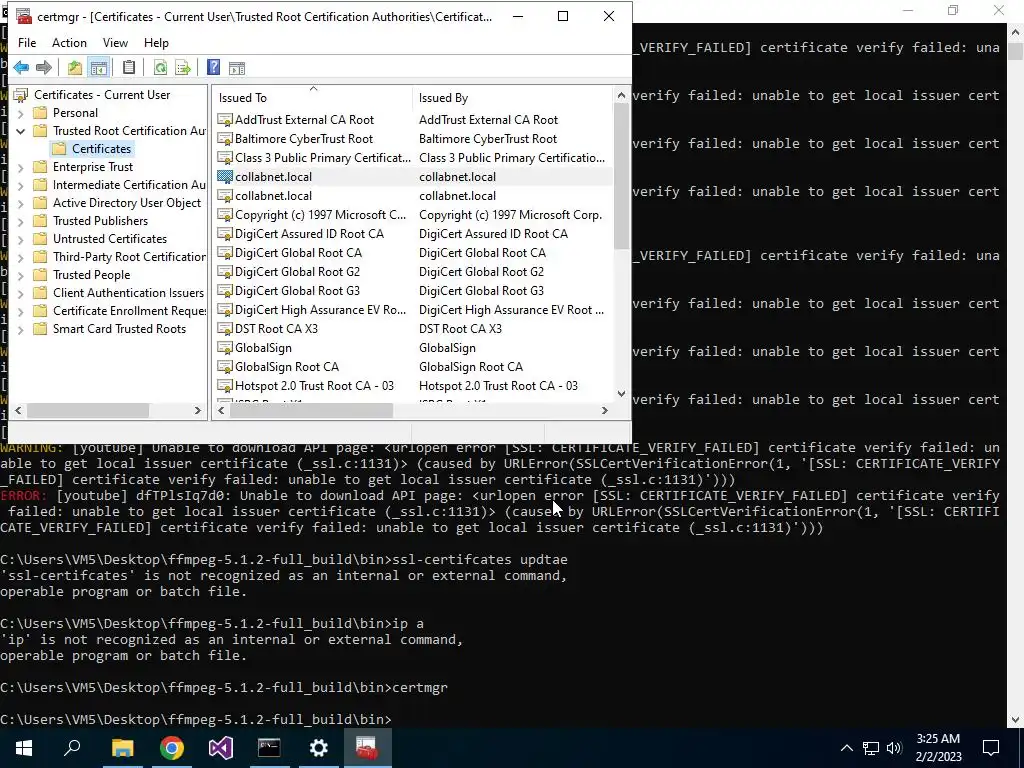Select the Smart Card Trusted Roots folder
Image resolution: width=1024 pixels, height=768 pixels.
(120, 329)
